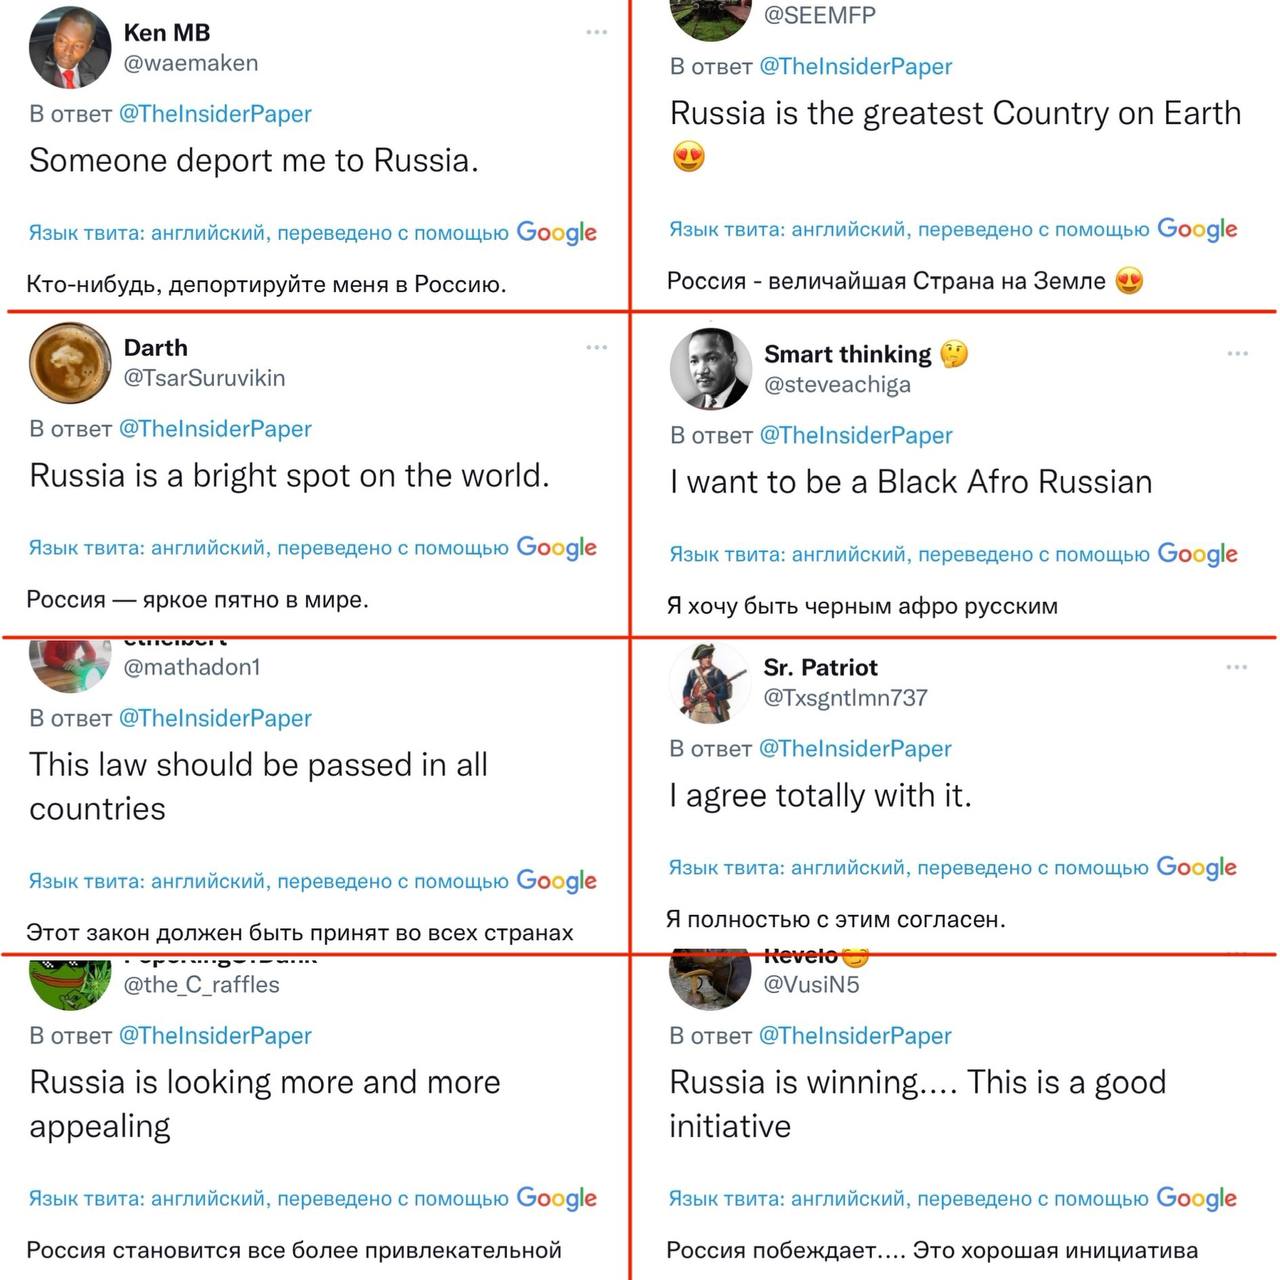Click Sr. Patriot's soldier avatar
The height and width of the screenshot is (1280, 1280).
pos(709,683)
